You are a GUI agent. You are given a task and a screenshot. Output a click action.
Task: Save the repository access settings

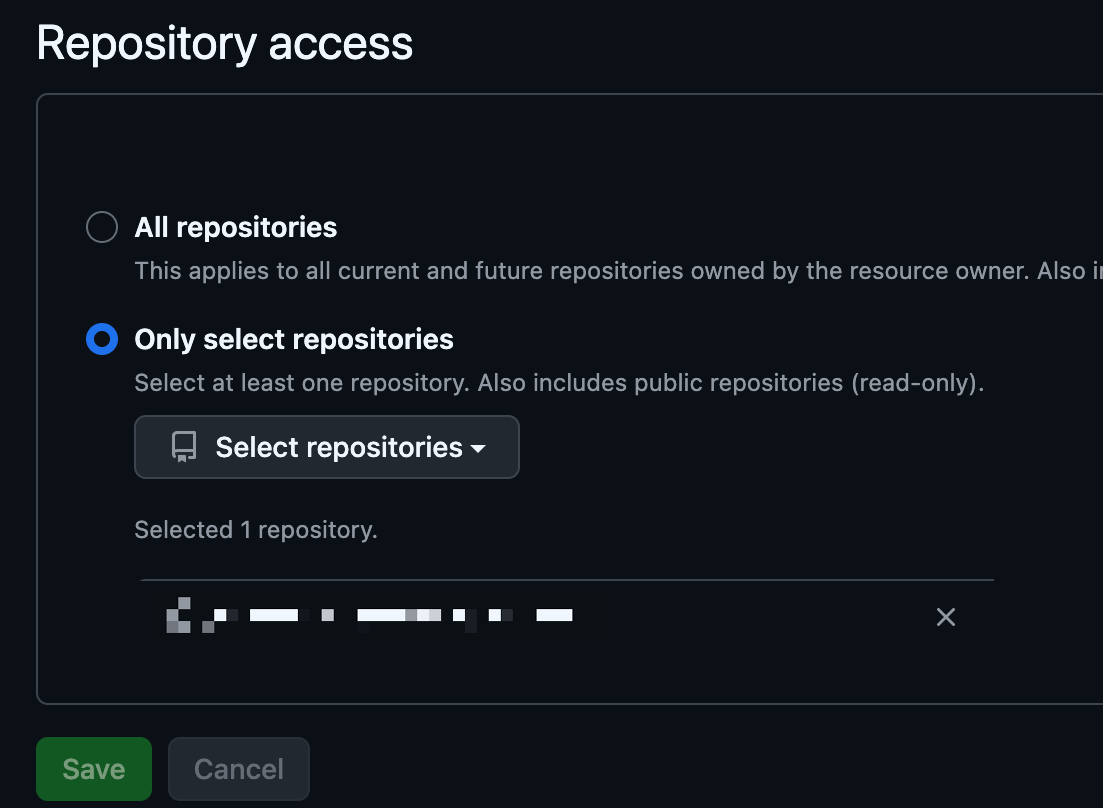pos(94,769)
